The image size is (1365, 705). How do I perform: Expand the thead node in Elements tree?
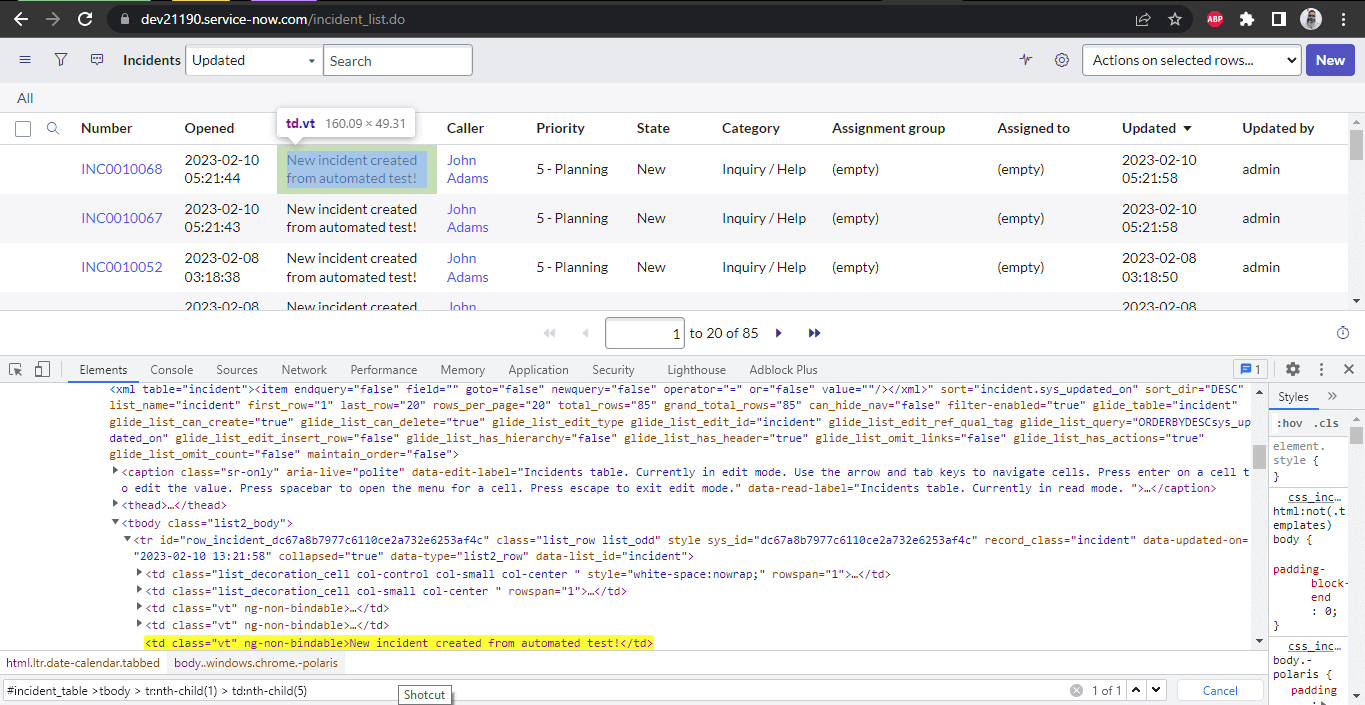116,505
